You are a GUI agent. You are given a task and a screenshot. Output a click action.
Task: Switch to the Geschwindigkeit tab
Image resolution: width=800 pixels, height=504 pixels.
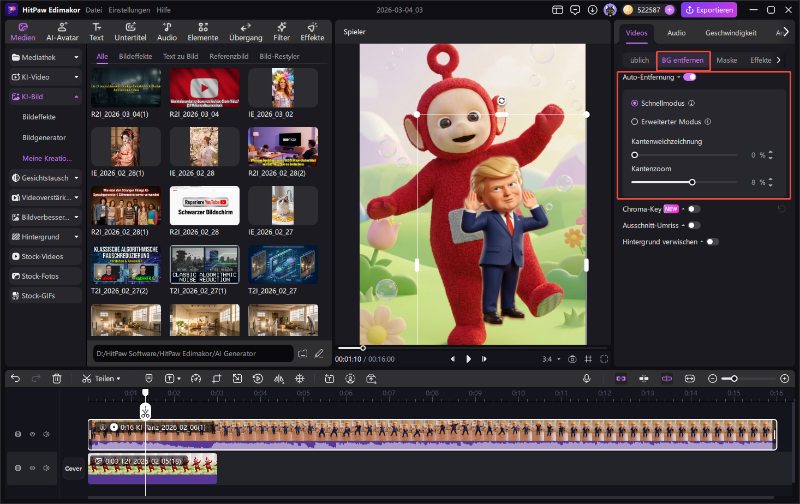[731, 33]
